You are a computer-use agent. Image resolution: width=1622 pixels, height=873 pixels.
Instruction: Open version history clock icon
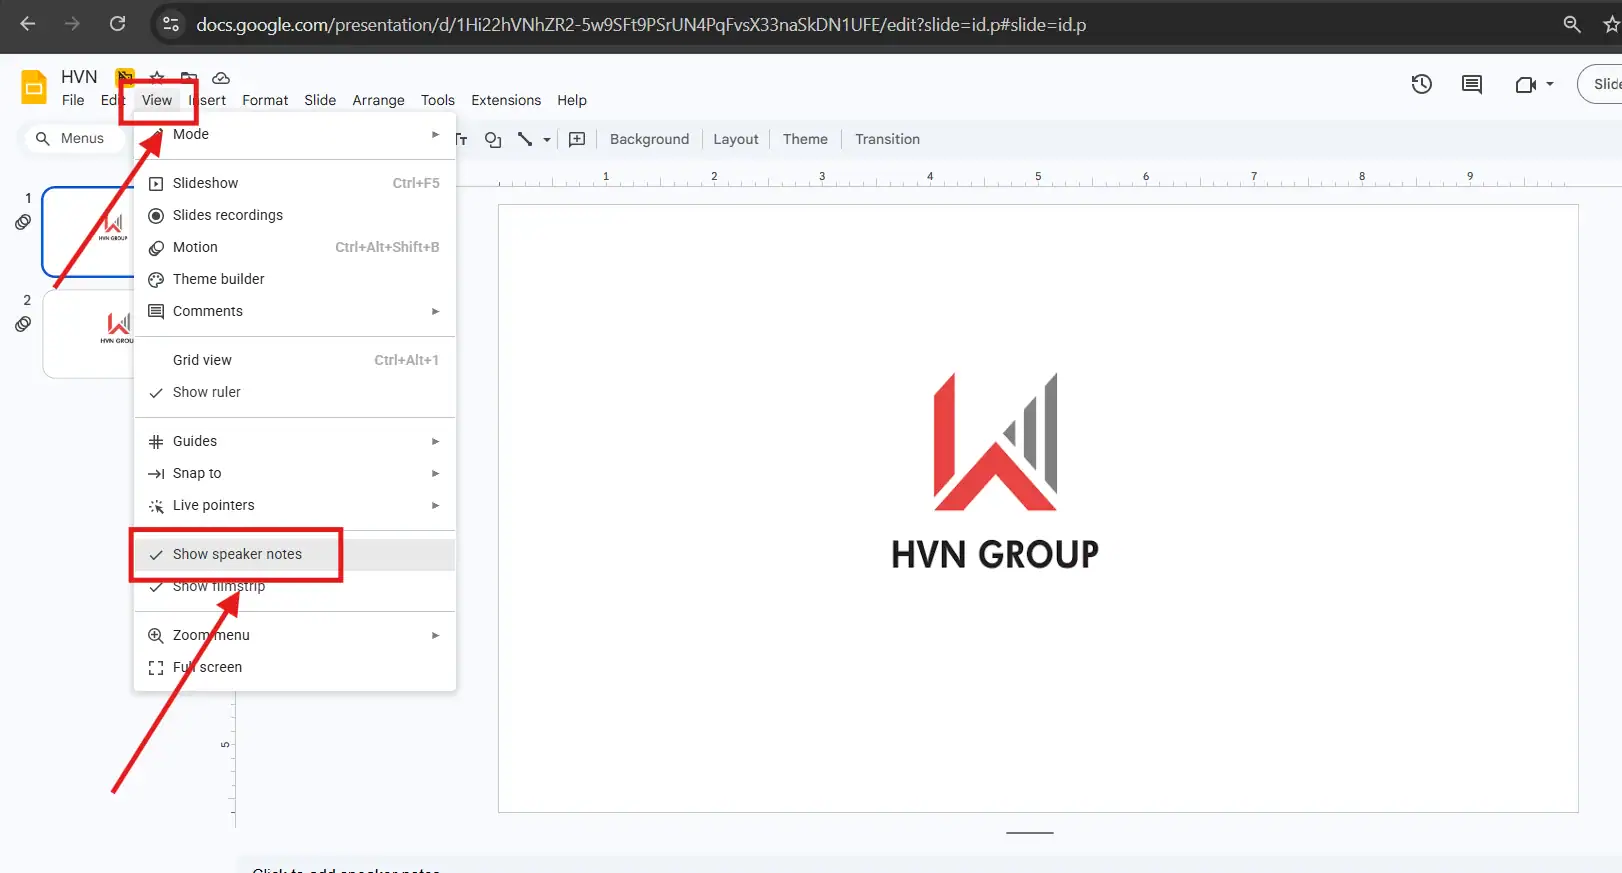(x=1422, y=85)
